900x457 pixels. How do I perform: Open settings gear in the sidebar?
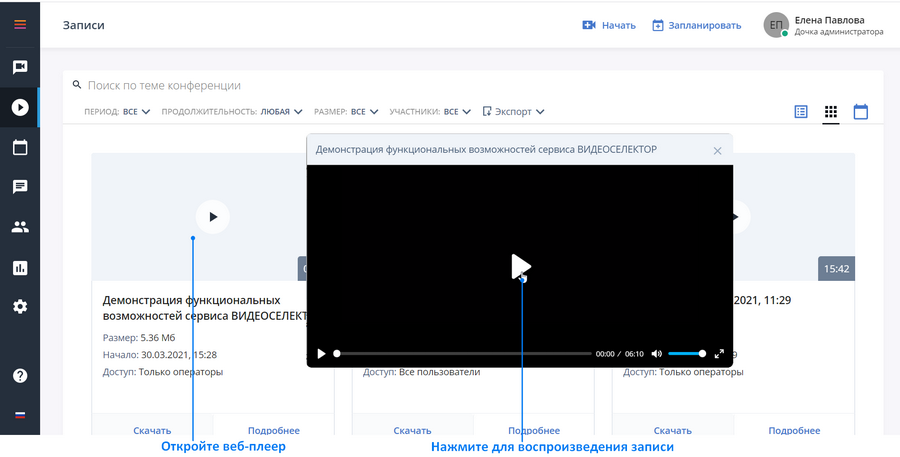pos(20,307)
